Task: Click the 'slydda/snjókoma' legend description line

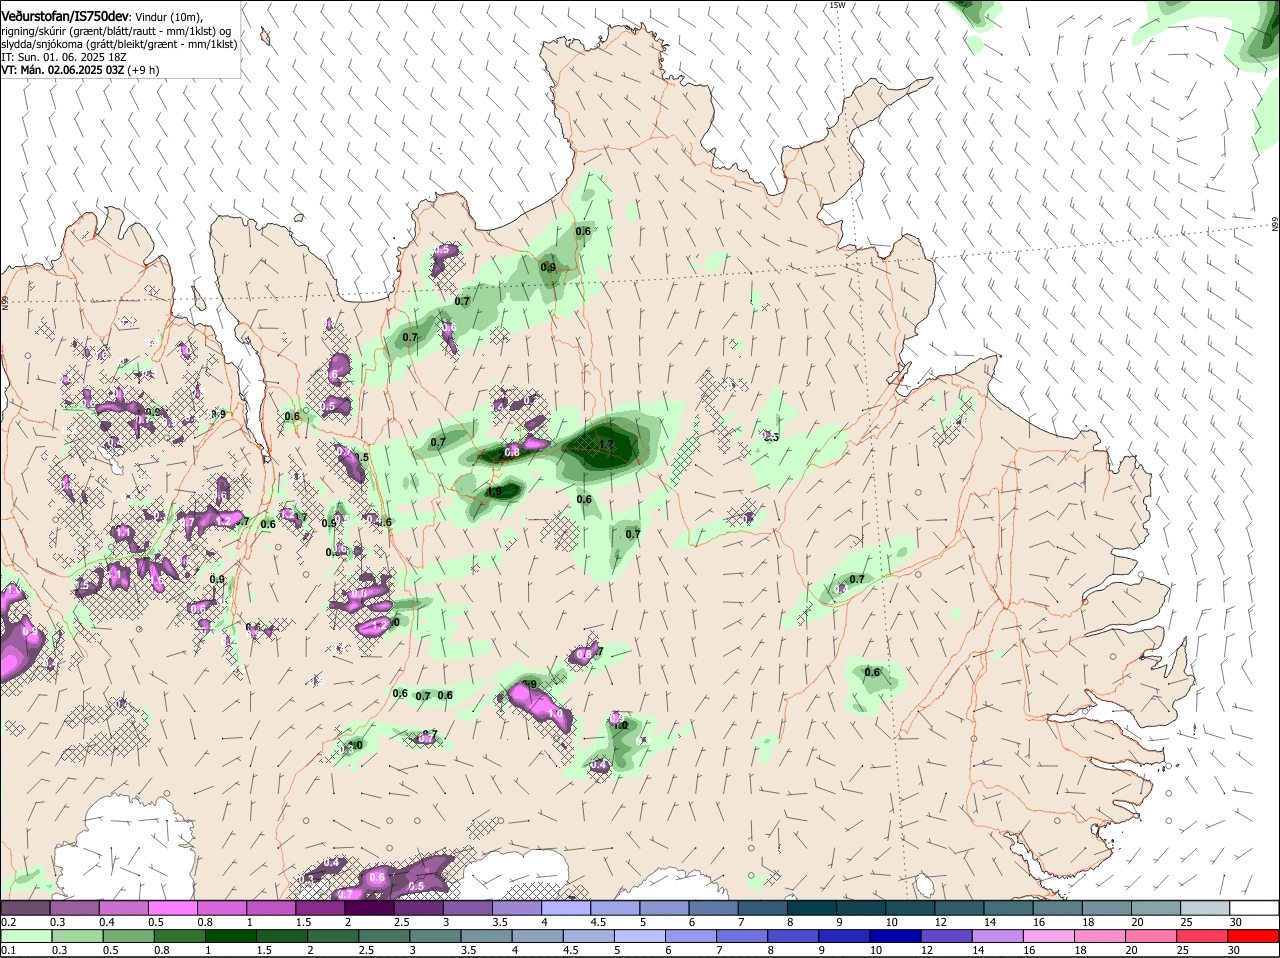Action: click(x=119, y=44)
